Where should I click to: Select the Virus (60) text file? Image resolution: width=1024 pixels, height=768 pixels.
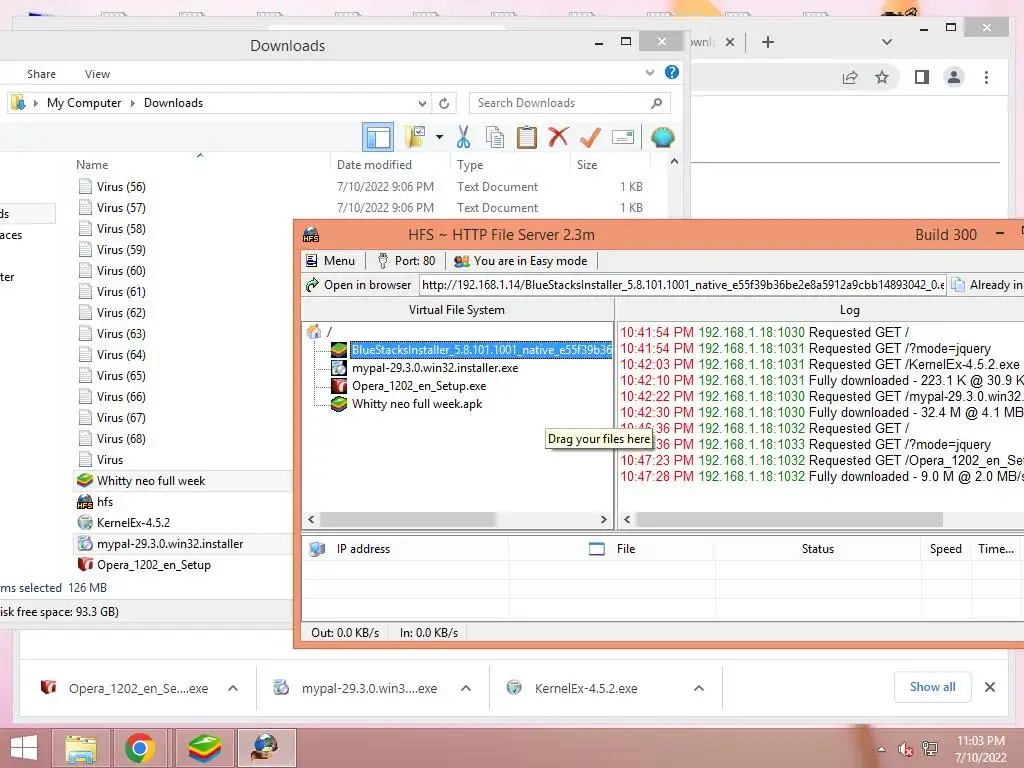pos(121,271)
